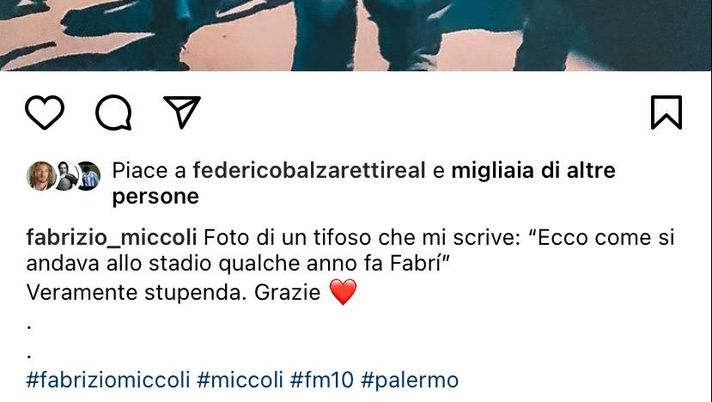The height and width of the screenshot is (402, 712).
Task: Open the fabrizio_miccoli username in caption
Action: pos(111,238)
